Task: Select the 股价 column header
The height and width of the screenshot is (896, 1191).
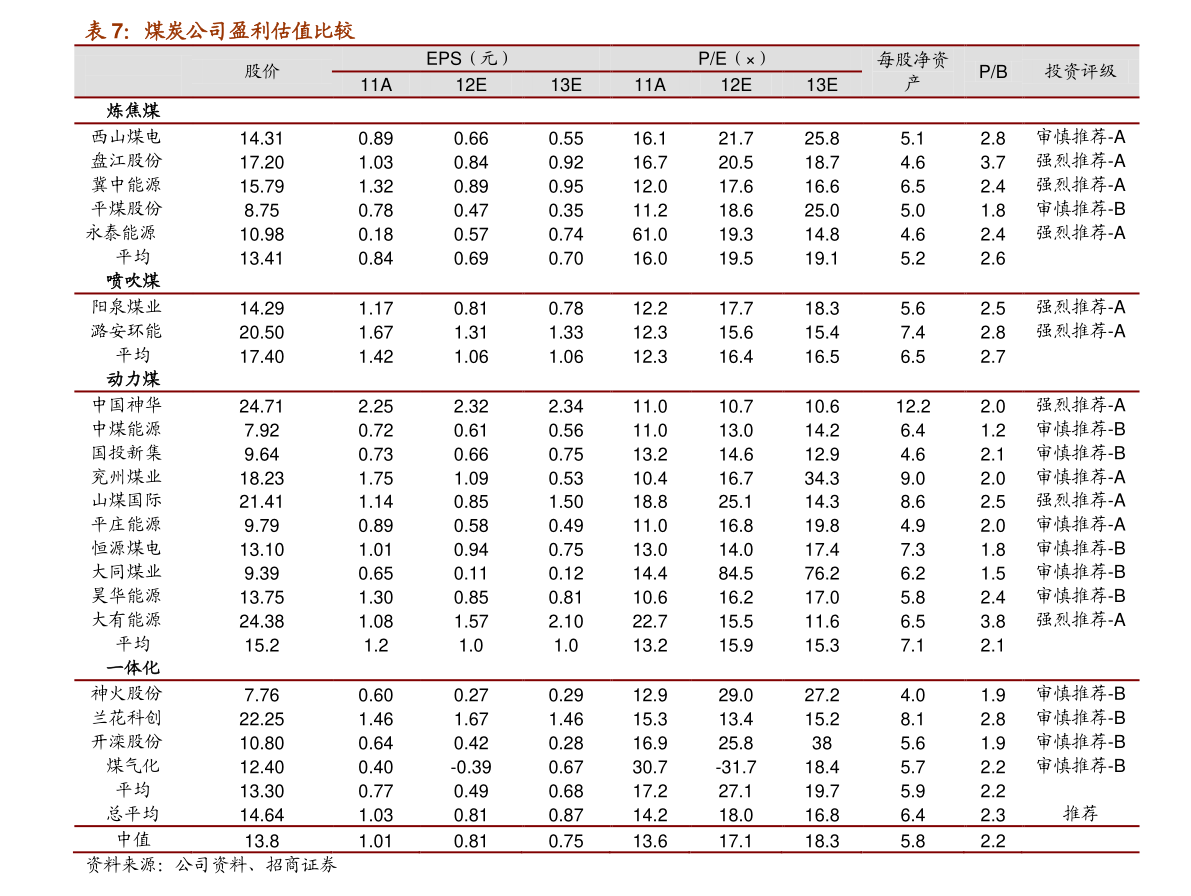Action: click(262, 71)
